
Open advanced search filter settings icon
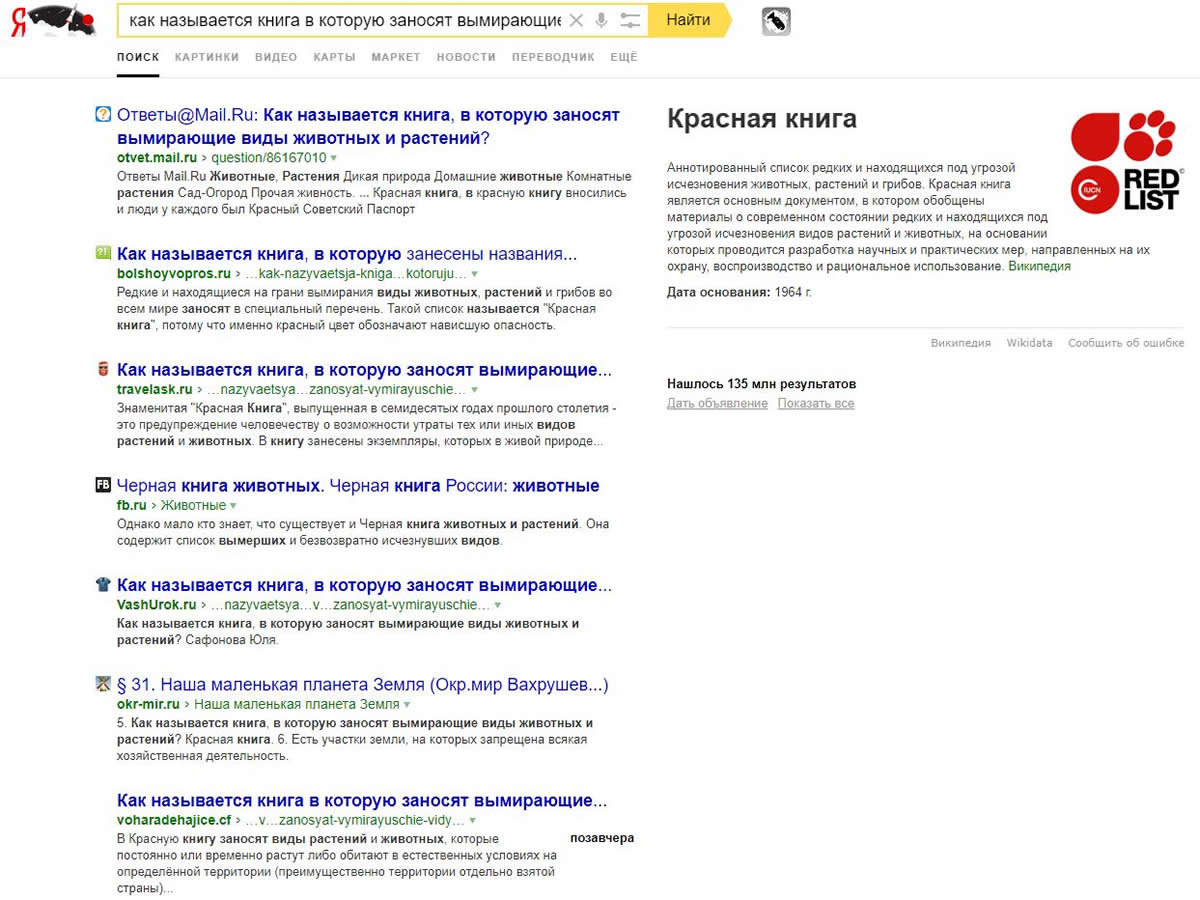click(630, 20)
